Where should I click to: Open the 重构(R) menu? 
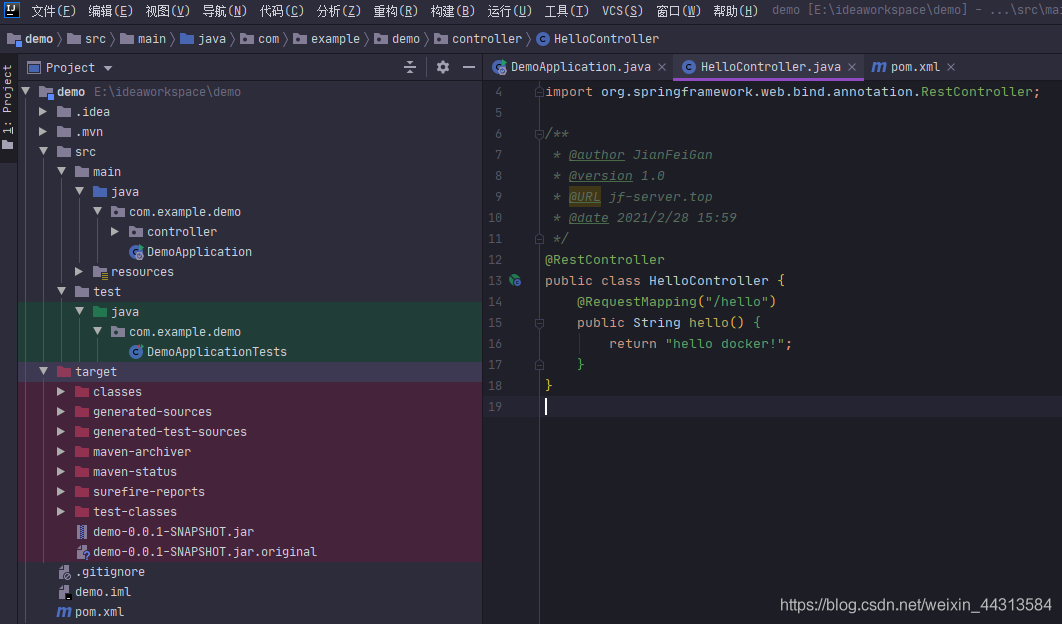point(396,11)
